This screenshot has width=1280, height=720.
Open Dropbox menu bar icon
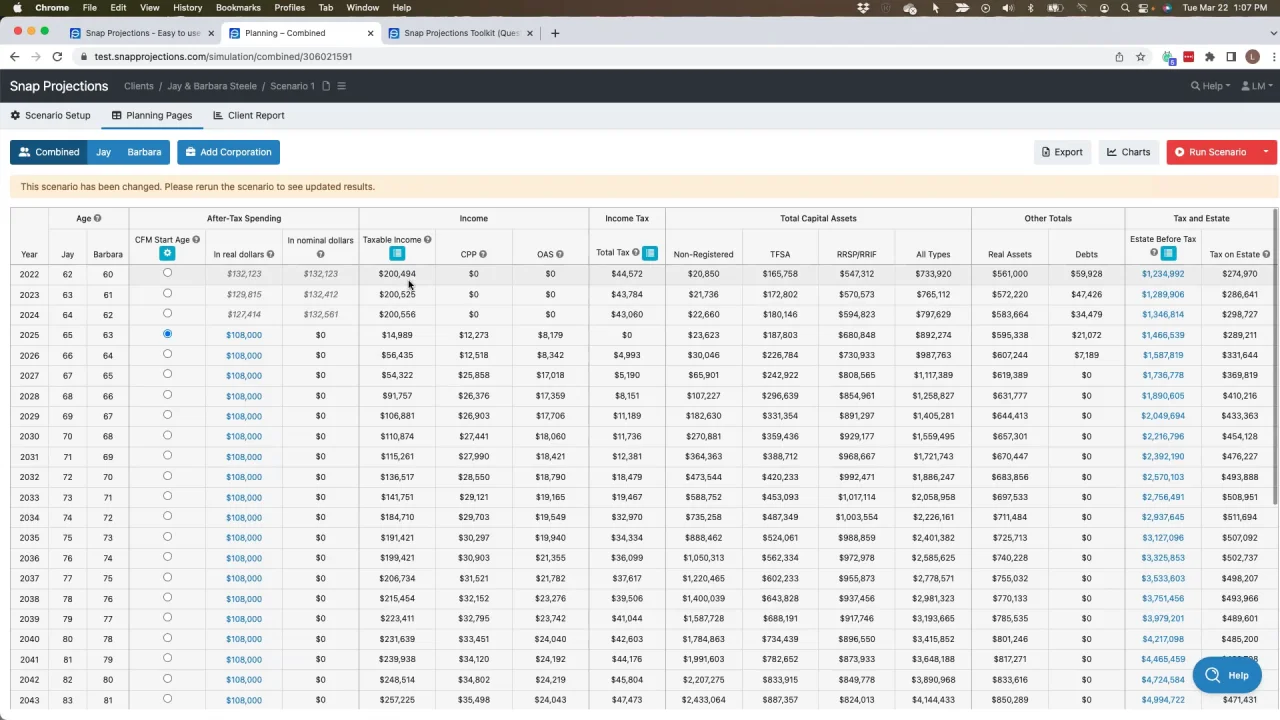tap(863, 8)
